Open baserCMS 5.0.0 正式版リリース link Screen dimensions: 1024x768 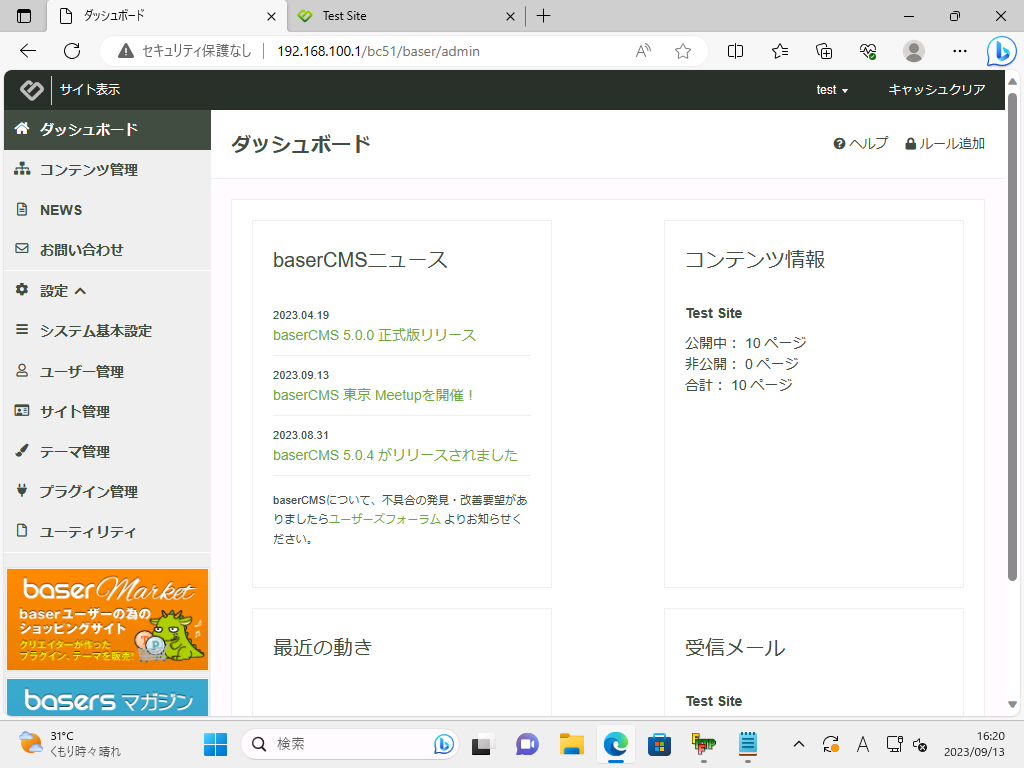(374, 335)
